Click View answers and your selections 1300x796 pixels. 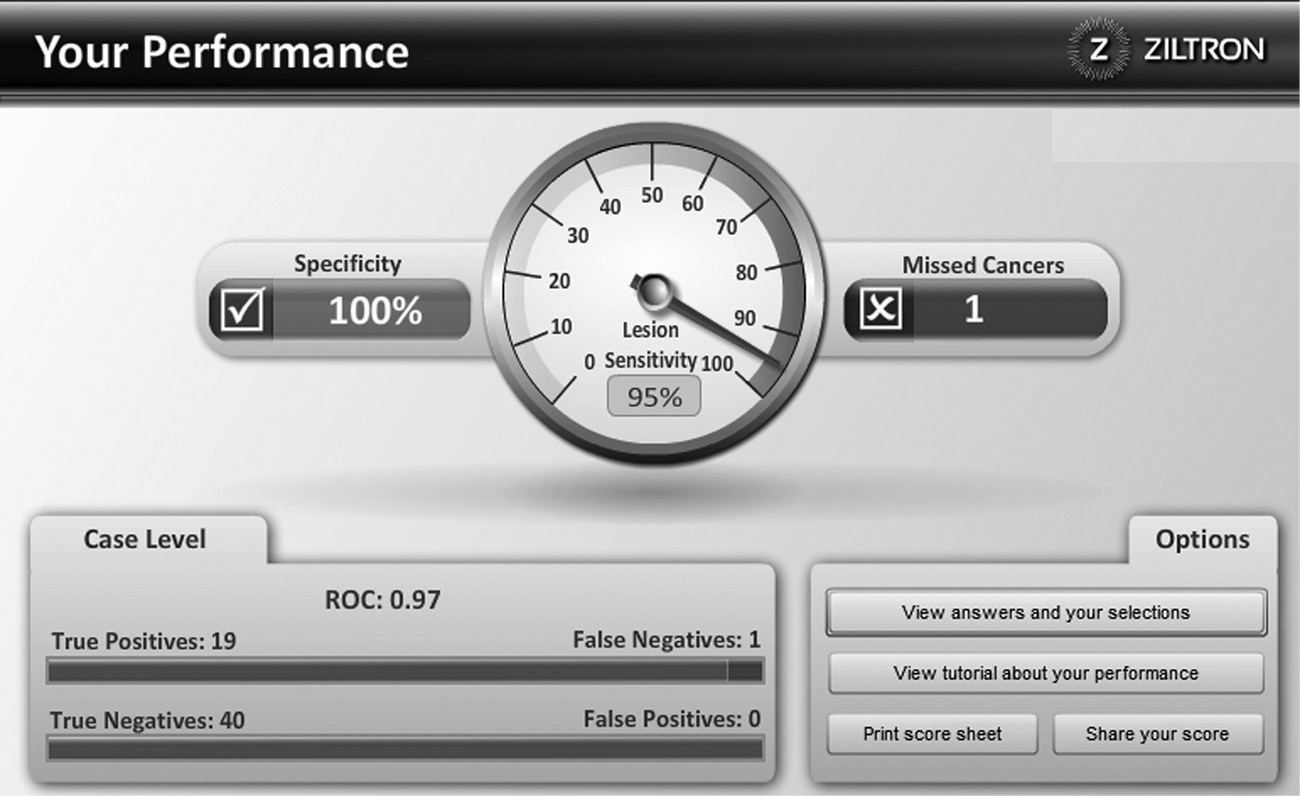click(x=1045, y=612)
